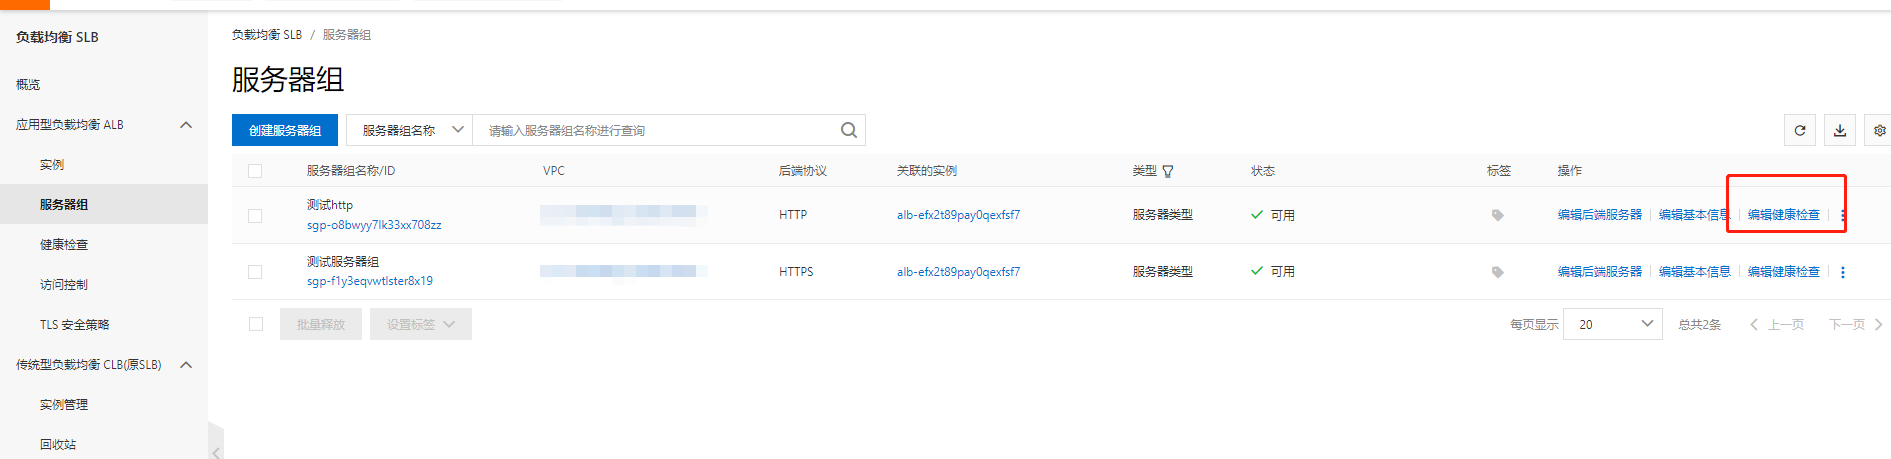Viewport: 1891px width, 459px height.
Task: Click 下一页 pagination button
Action: (x=1856, y=324)
